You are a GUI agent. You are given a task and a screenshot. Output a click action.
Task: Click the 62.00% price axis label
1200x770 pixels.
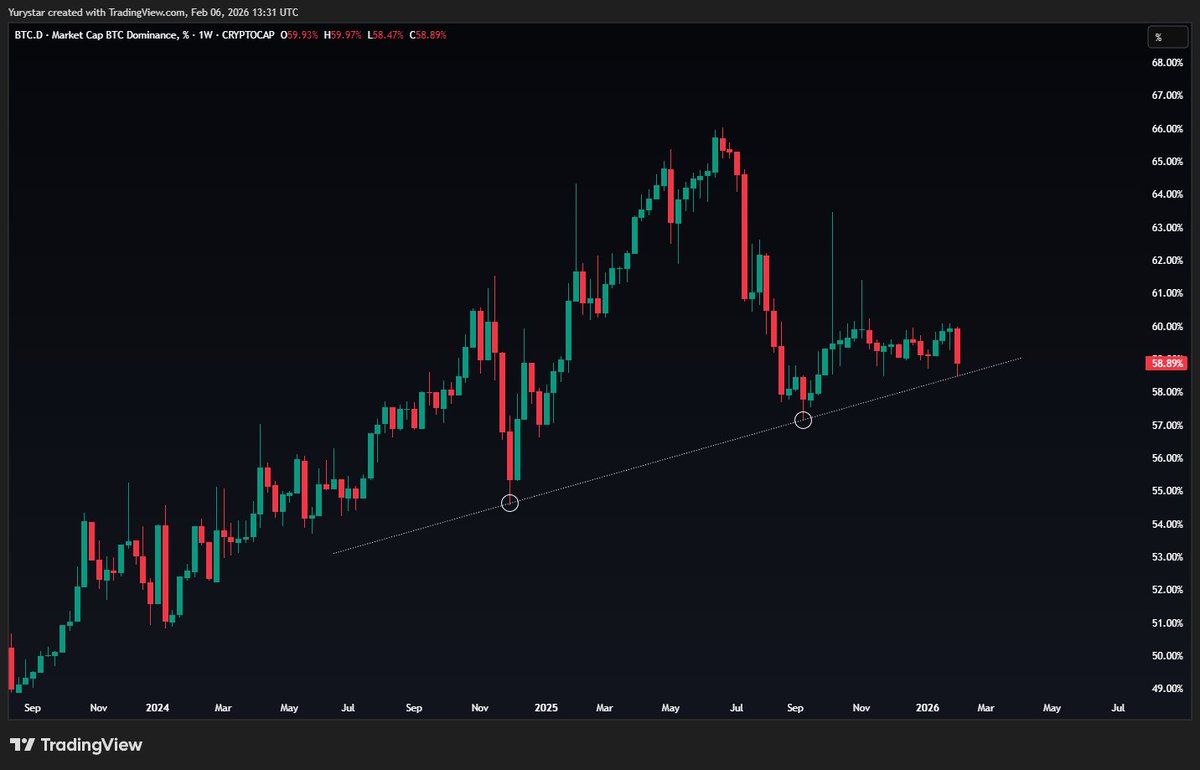tap(1168, 260)
